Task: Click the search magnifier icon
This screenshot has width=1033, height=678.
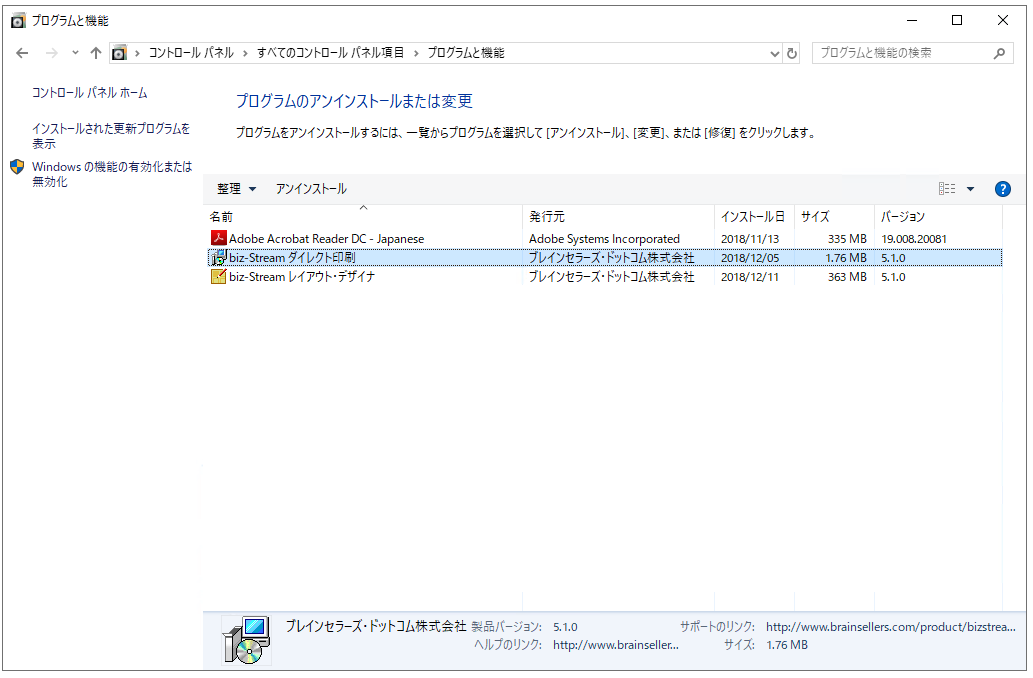Action: [x=999, y=53]
